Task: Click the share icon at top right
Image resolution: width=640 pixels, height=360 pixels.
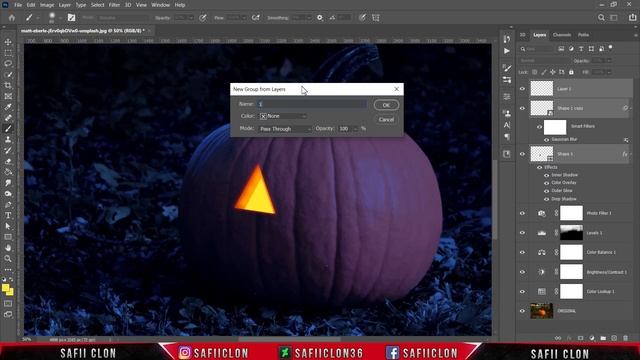Action: (x=632, y=18)
